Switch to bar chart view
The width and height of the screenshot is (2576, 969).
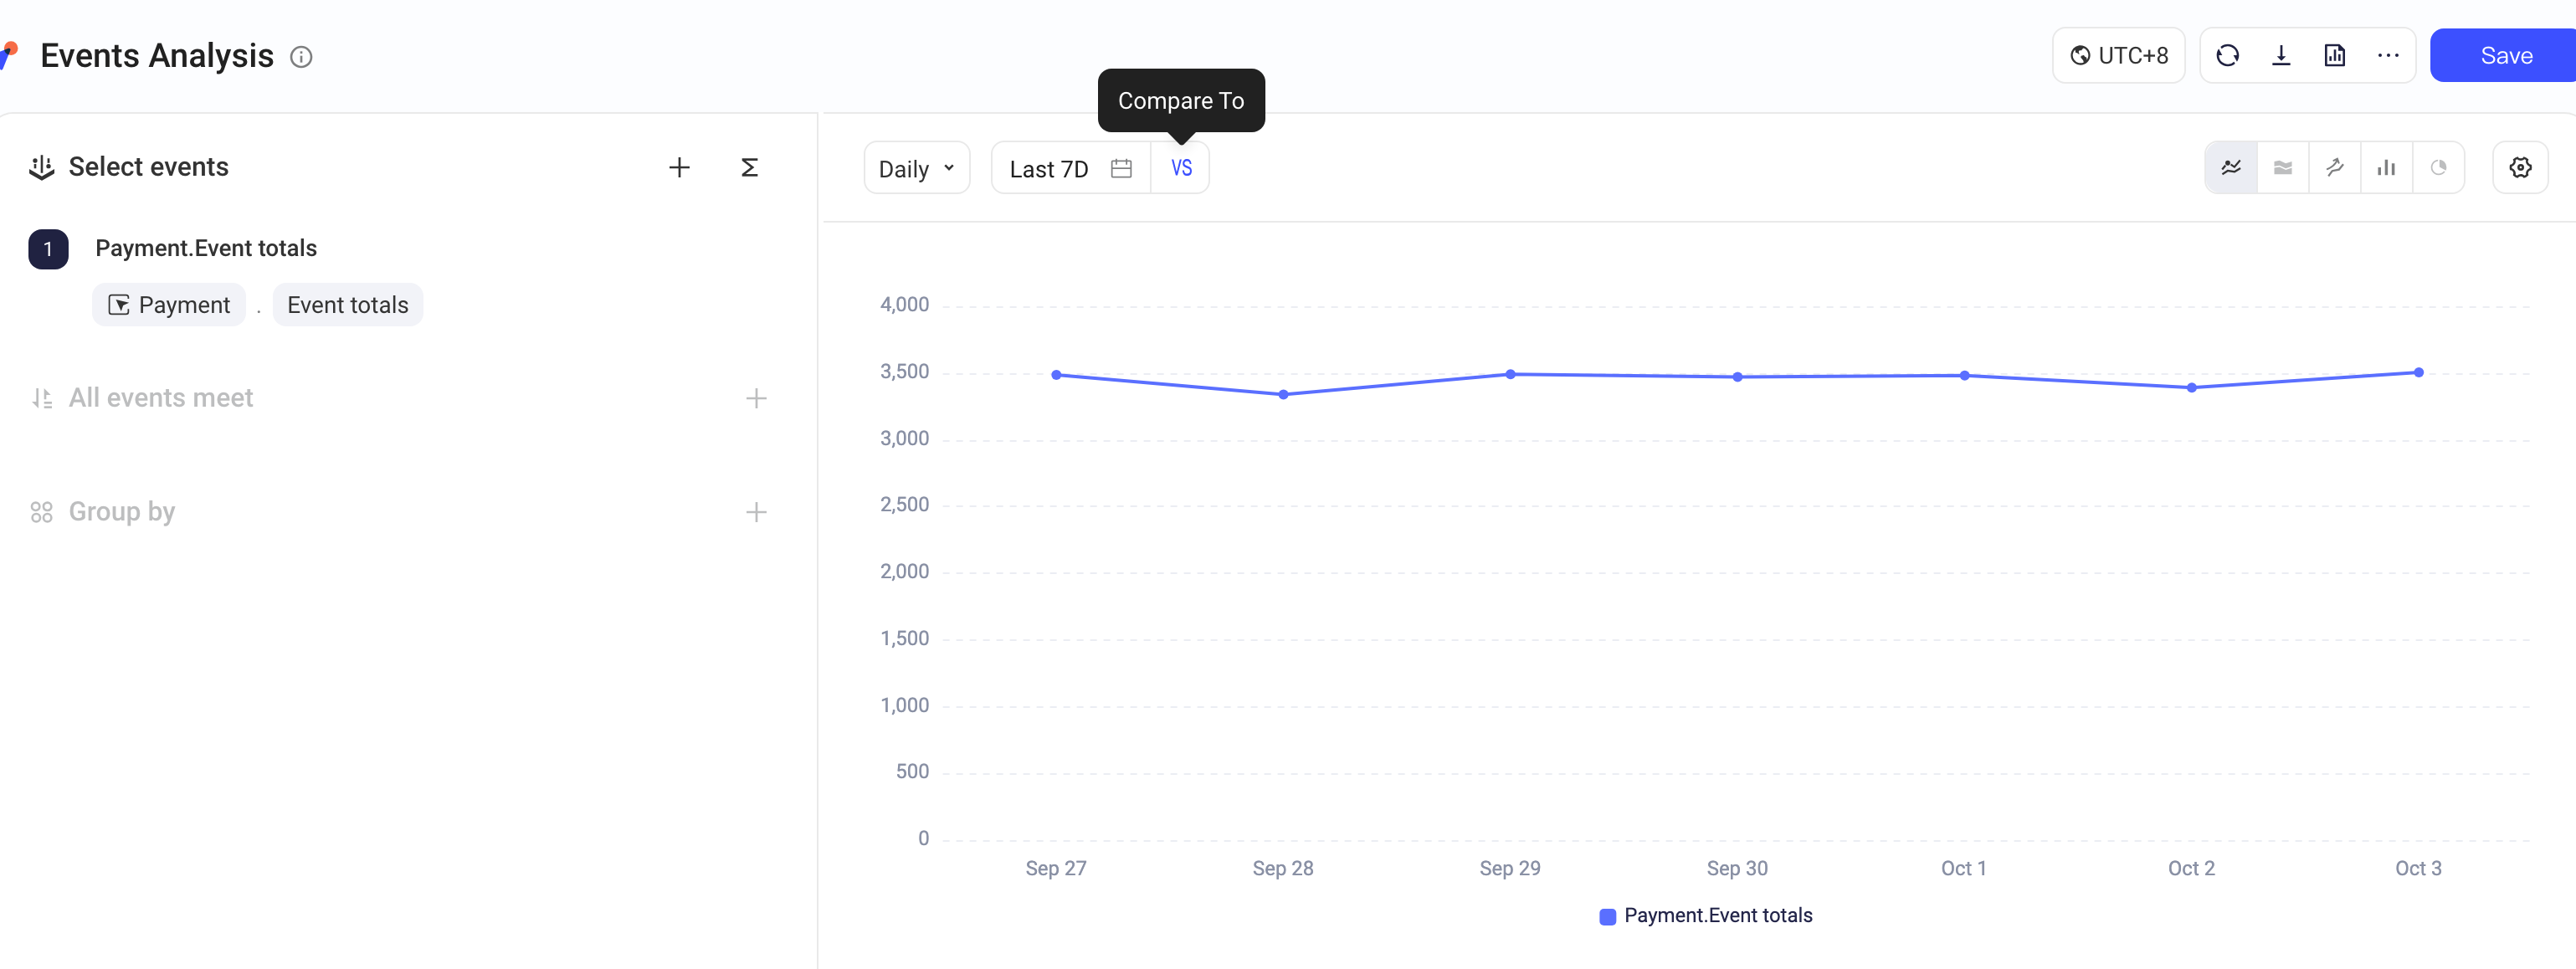(2387, 168)
